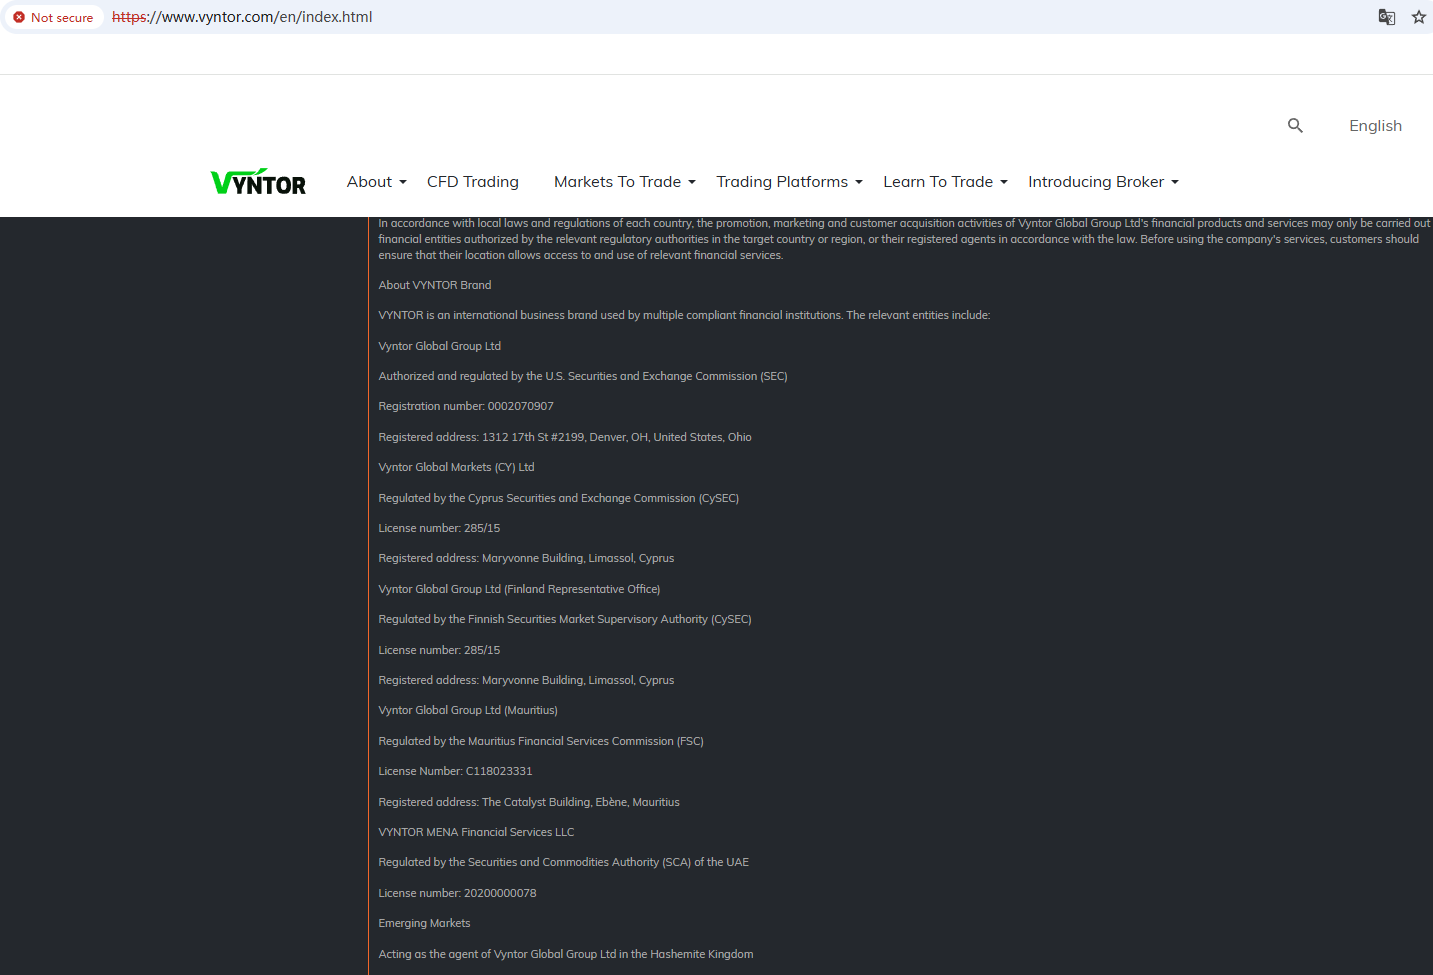The width and height of the screenshot is (1433, 975).
Task: Click 'Registration number: 0002070907'
Action: tap(466, 406)
